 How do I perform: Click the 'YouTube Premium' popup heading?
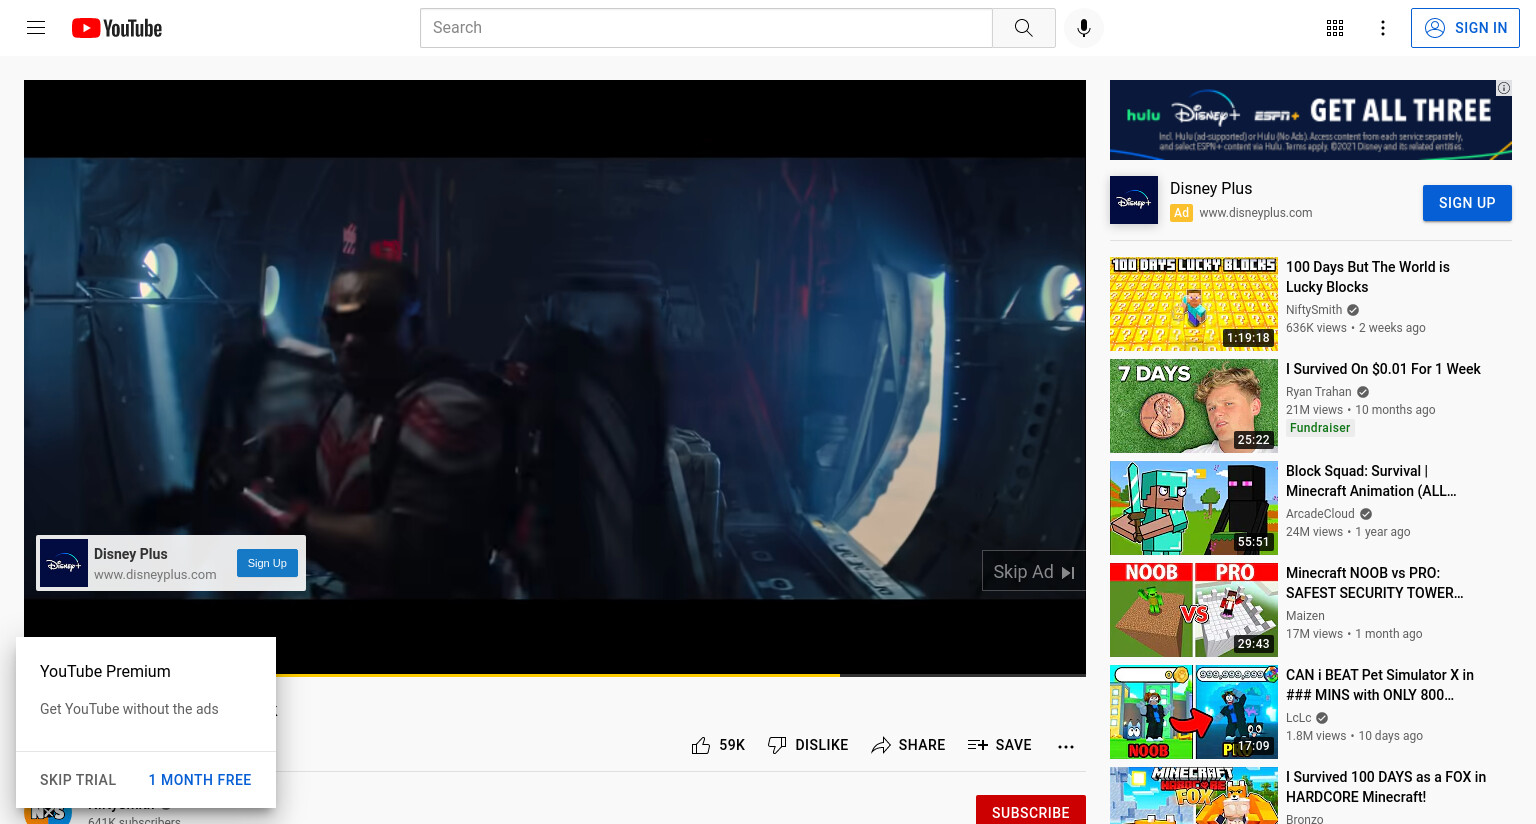105,672
